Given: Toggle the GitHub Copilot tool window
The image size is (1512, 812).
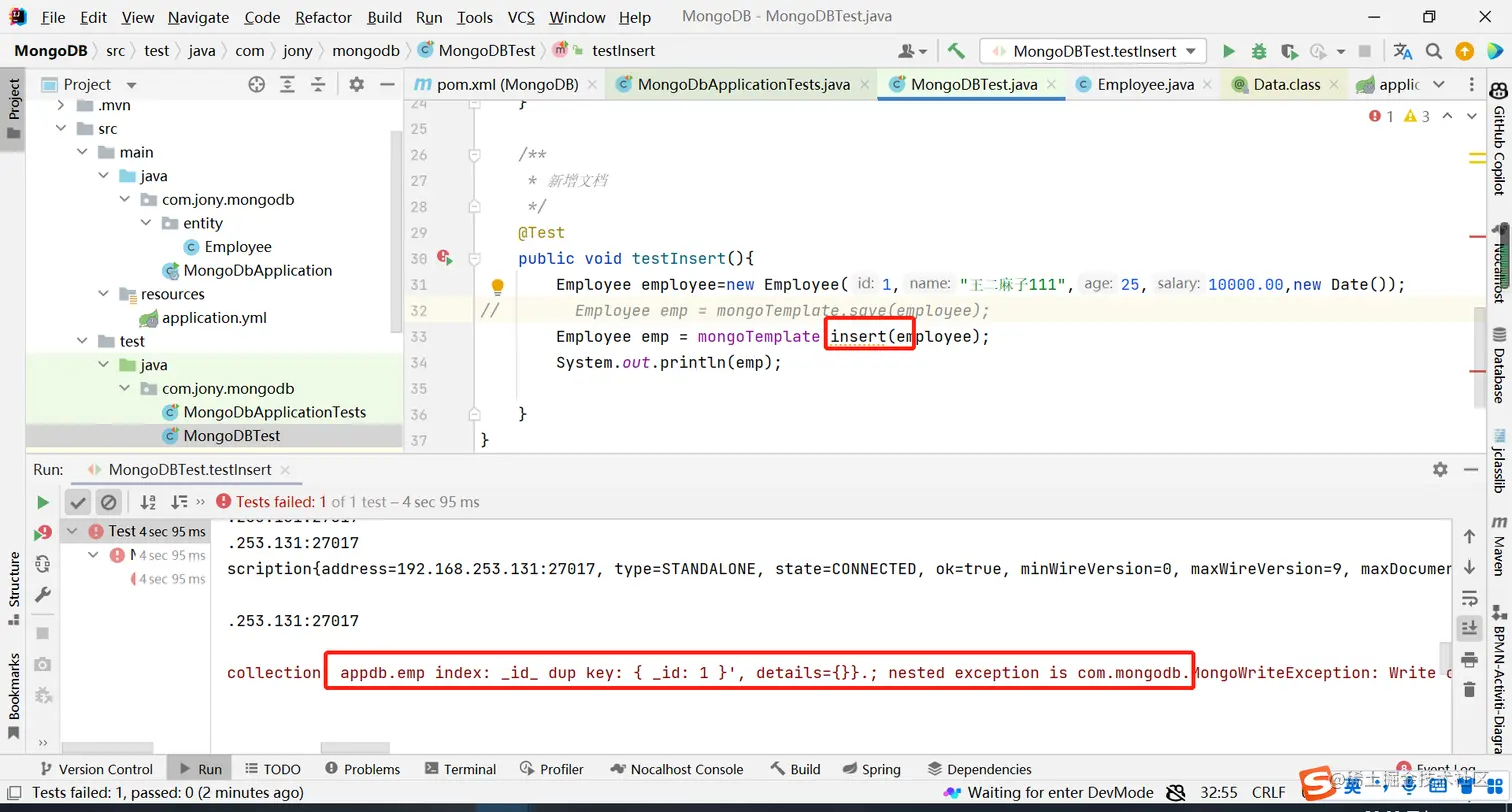Looking at the screenshot, I should pyautogui.click(x=1499, y=140).
